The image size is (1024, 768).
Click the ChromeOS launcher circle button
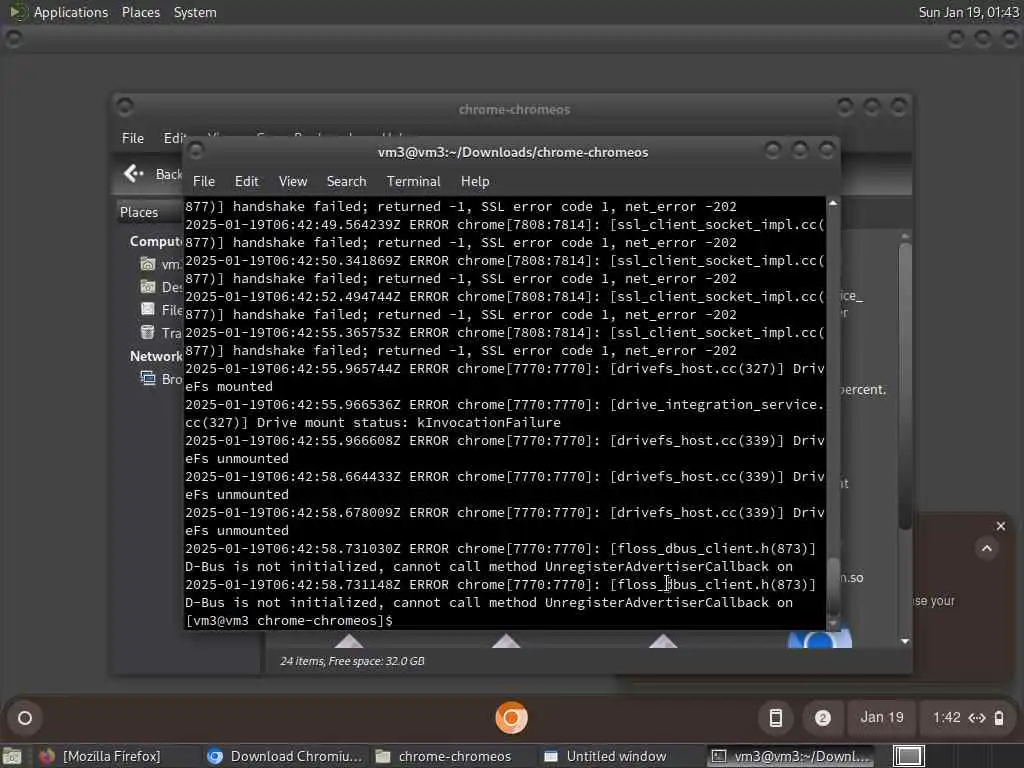click(x=25, y=718)
